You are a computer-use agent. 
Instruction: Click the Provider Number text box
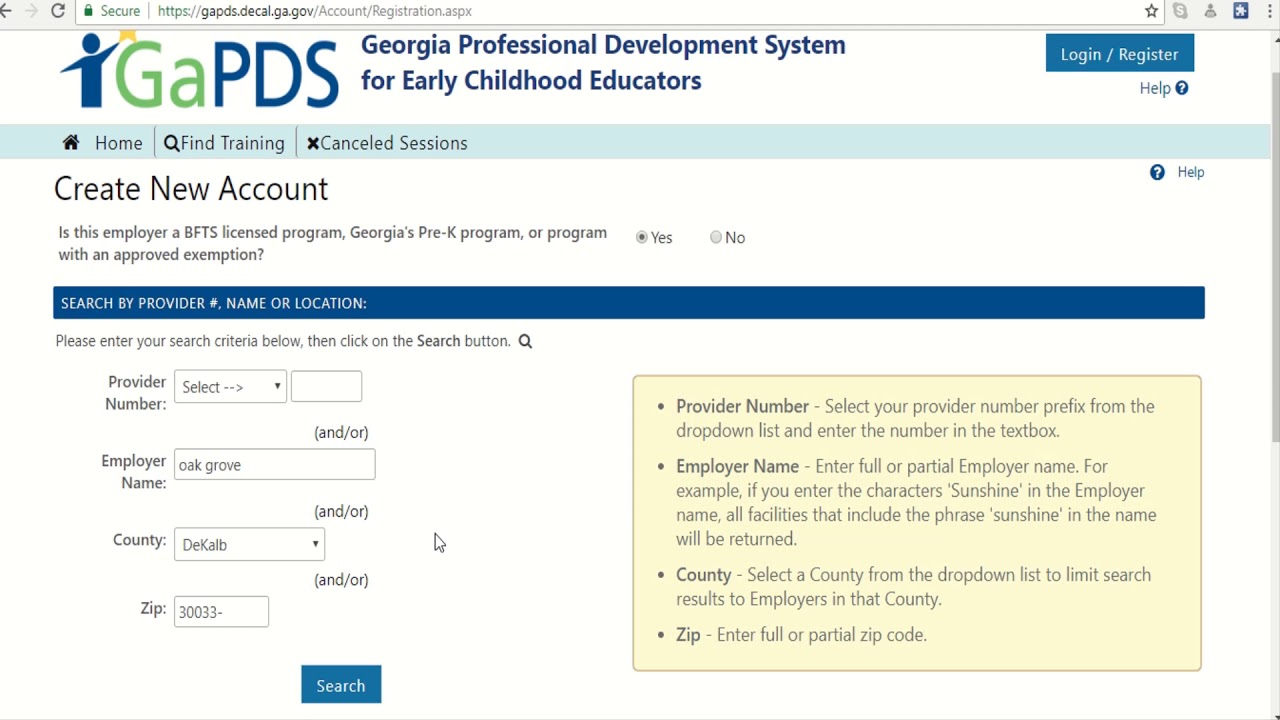coord(326,386)
